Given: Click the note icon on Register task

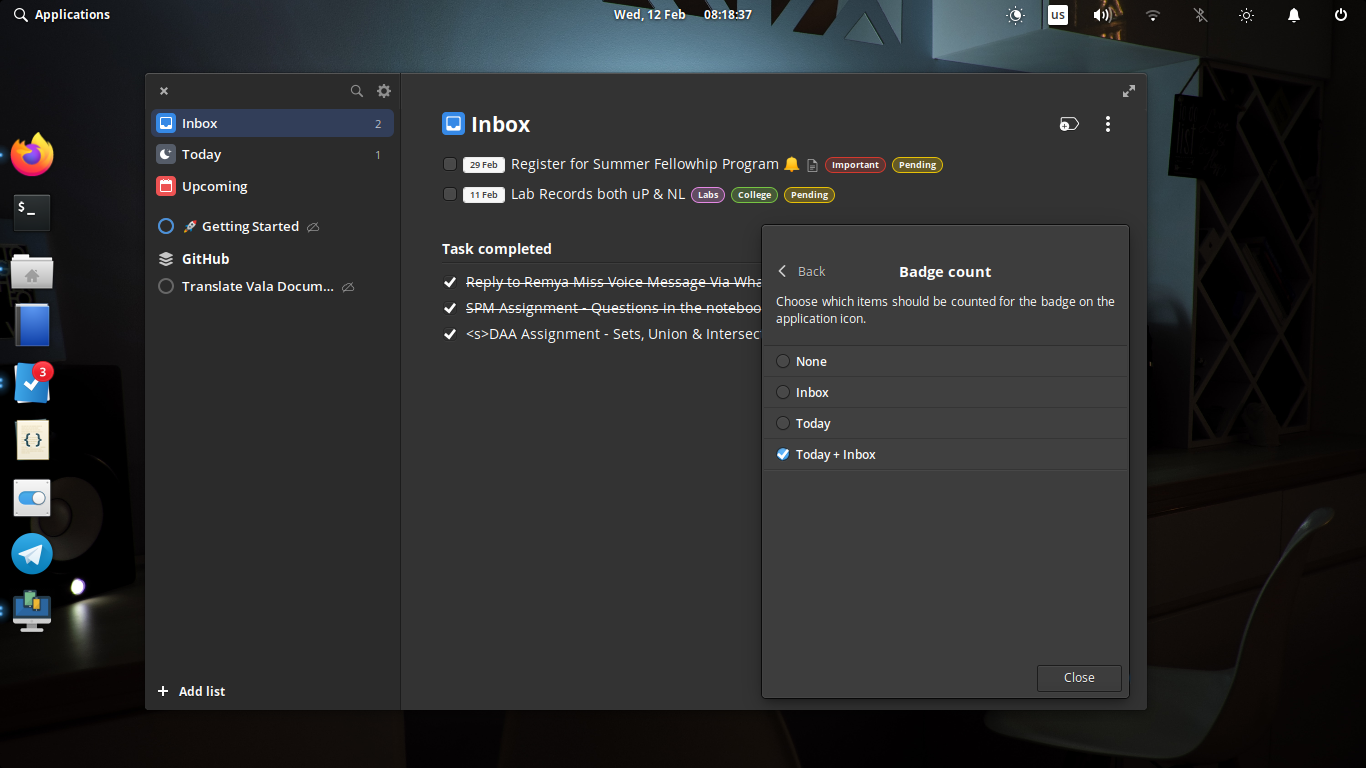Looking at the screenshot, I should (x=812, y=165).
